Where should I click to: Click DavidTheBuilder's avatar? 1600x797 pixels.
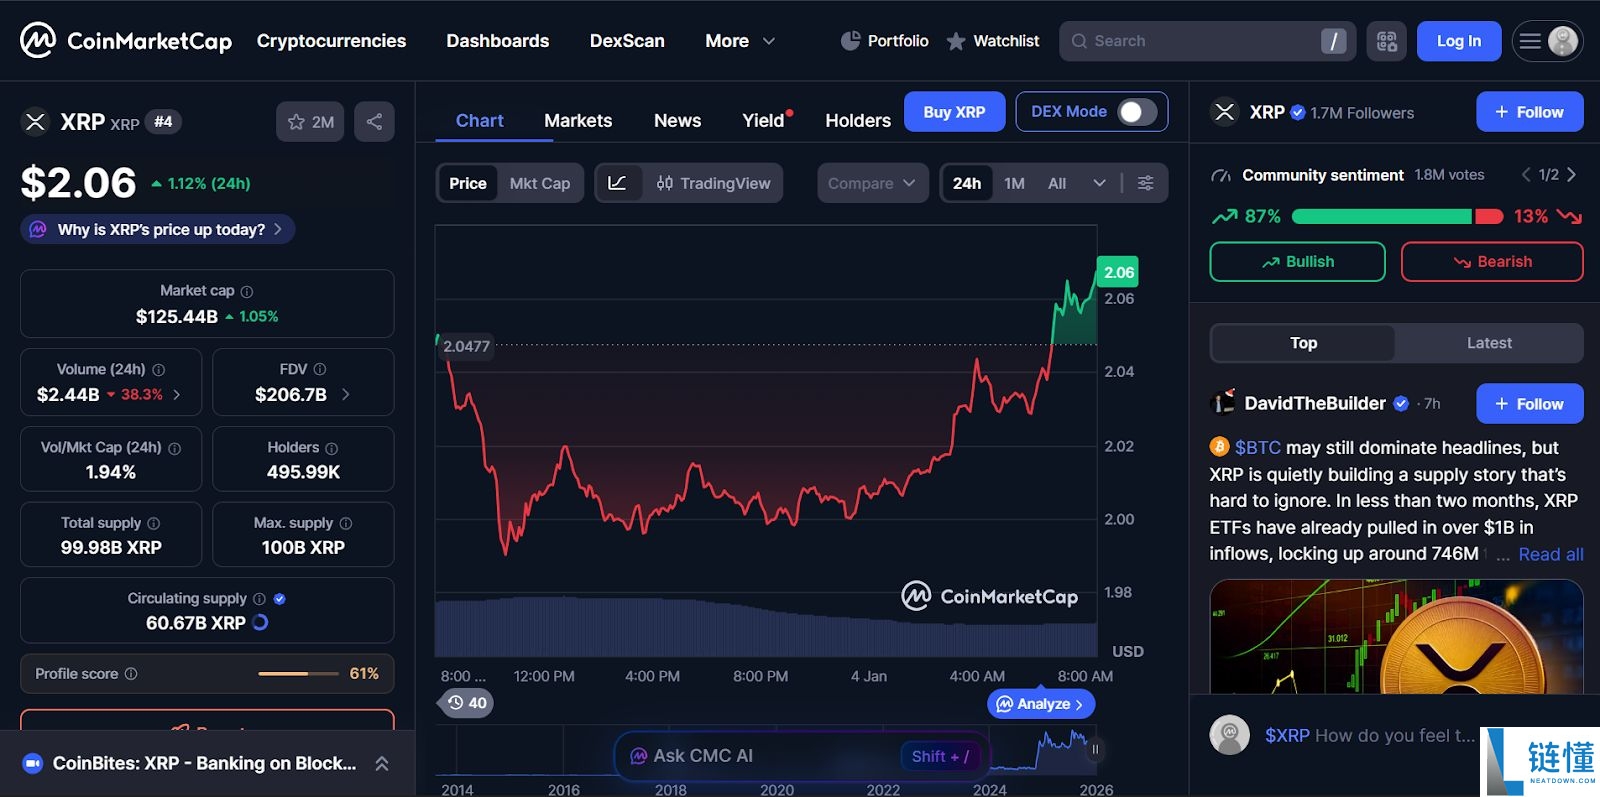coord(1223,403)
